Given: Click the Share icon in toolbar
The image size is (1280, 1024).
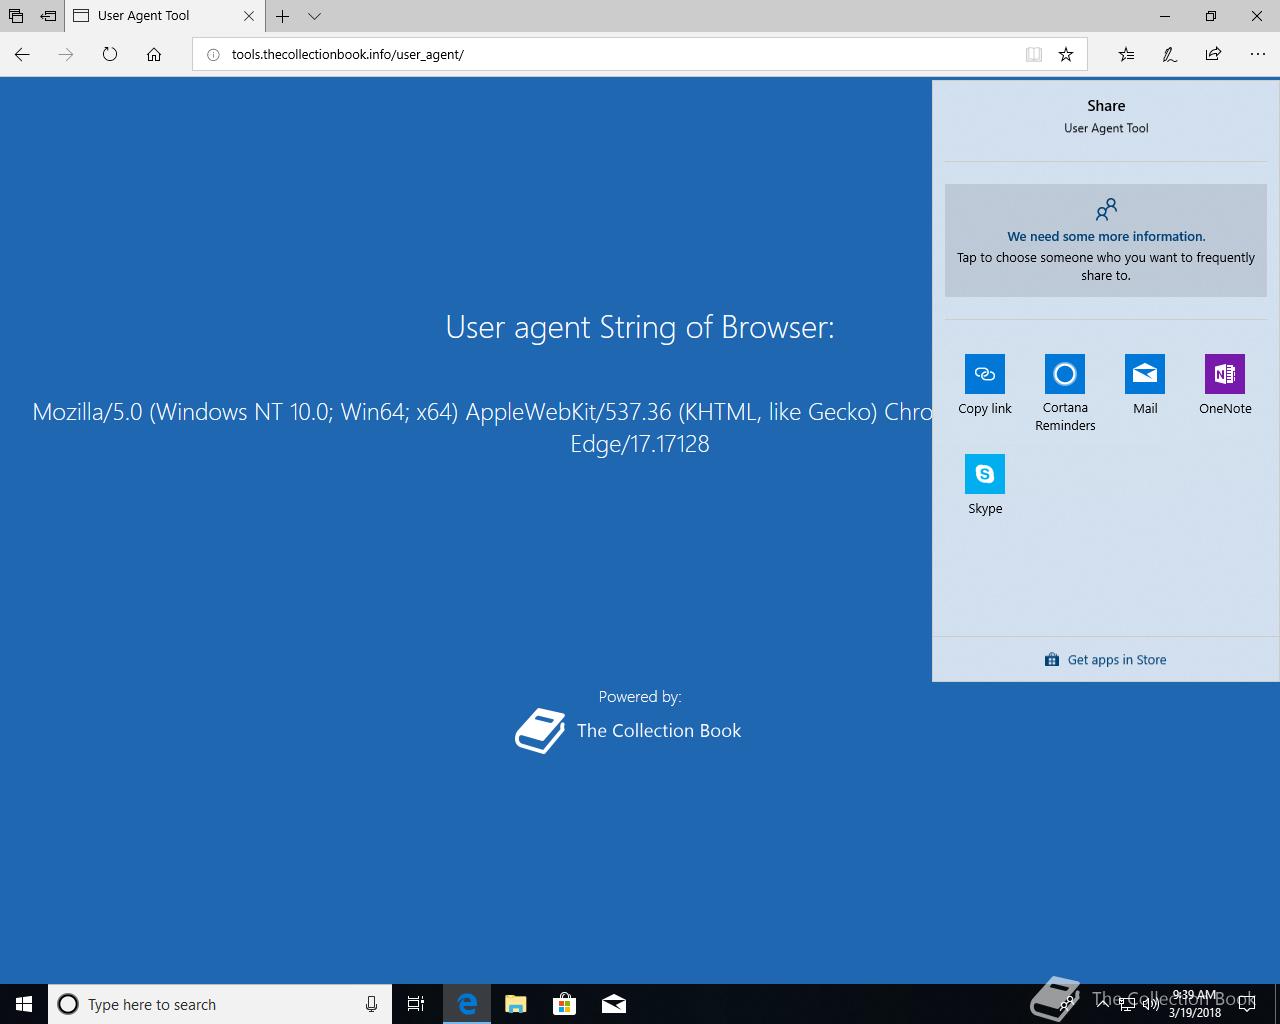Looking at the screenshot, I should 1214,54.
